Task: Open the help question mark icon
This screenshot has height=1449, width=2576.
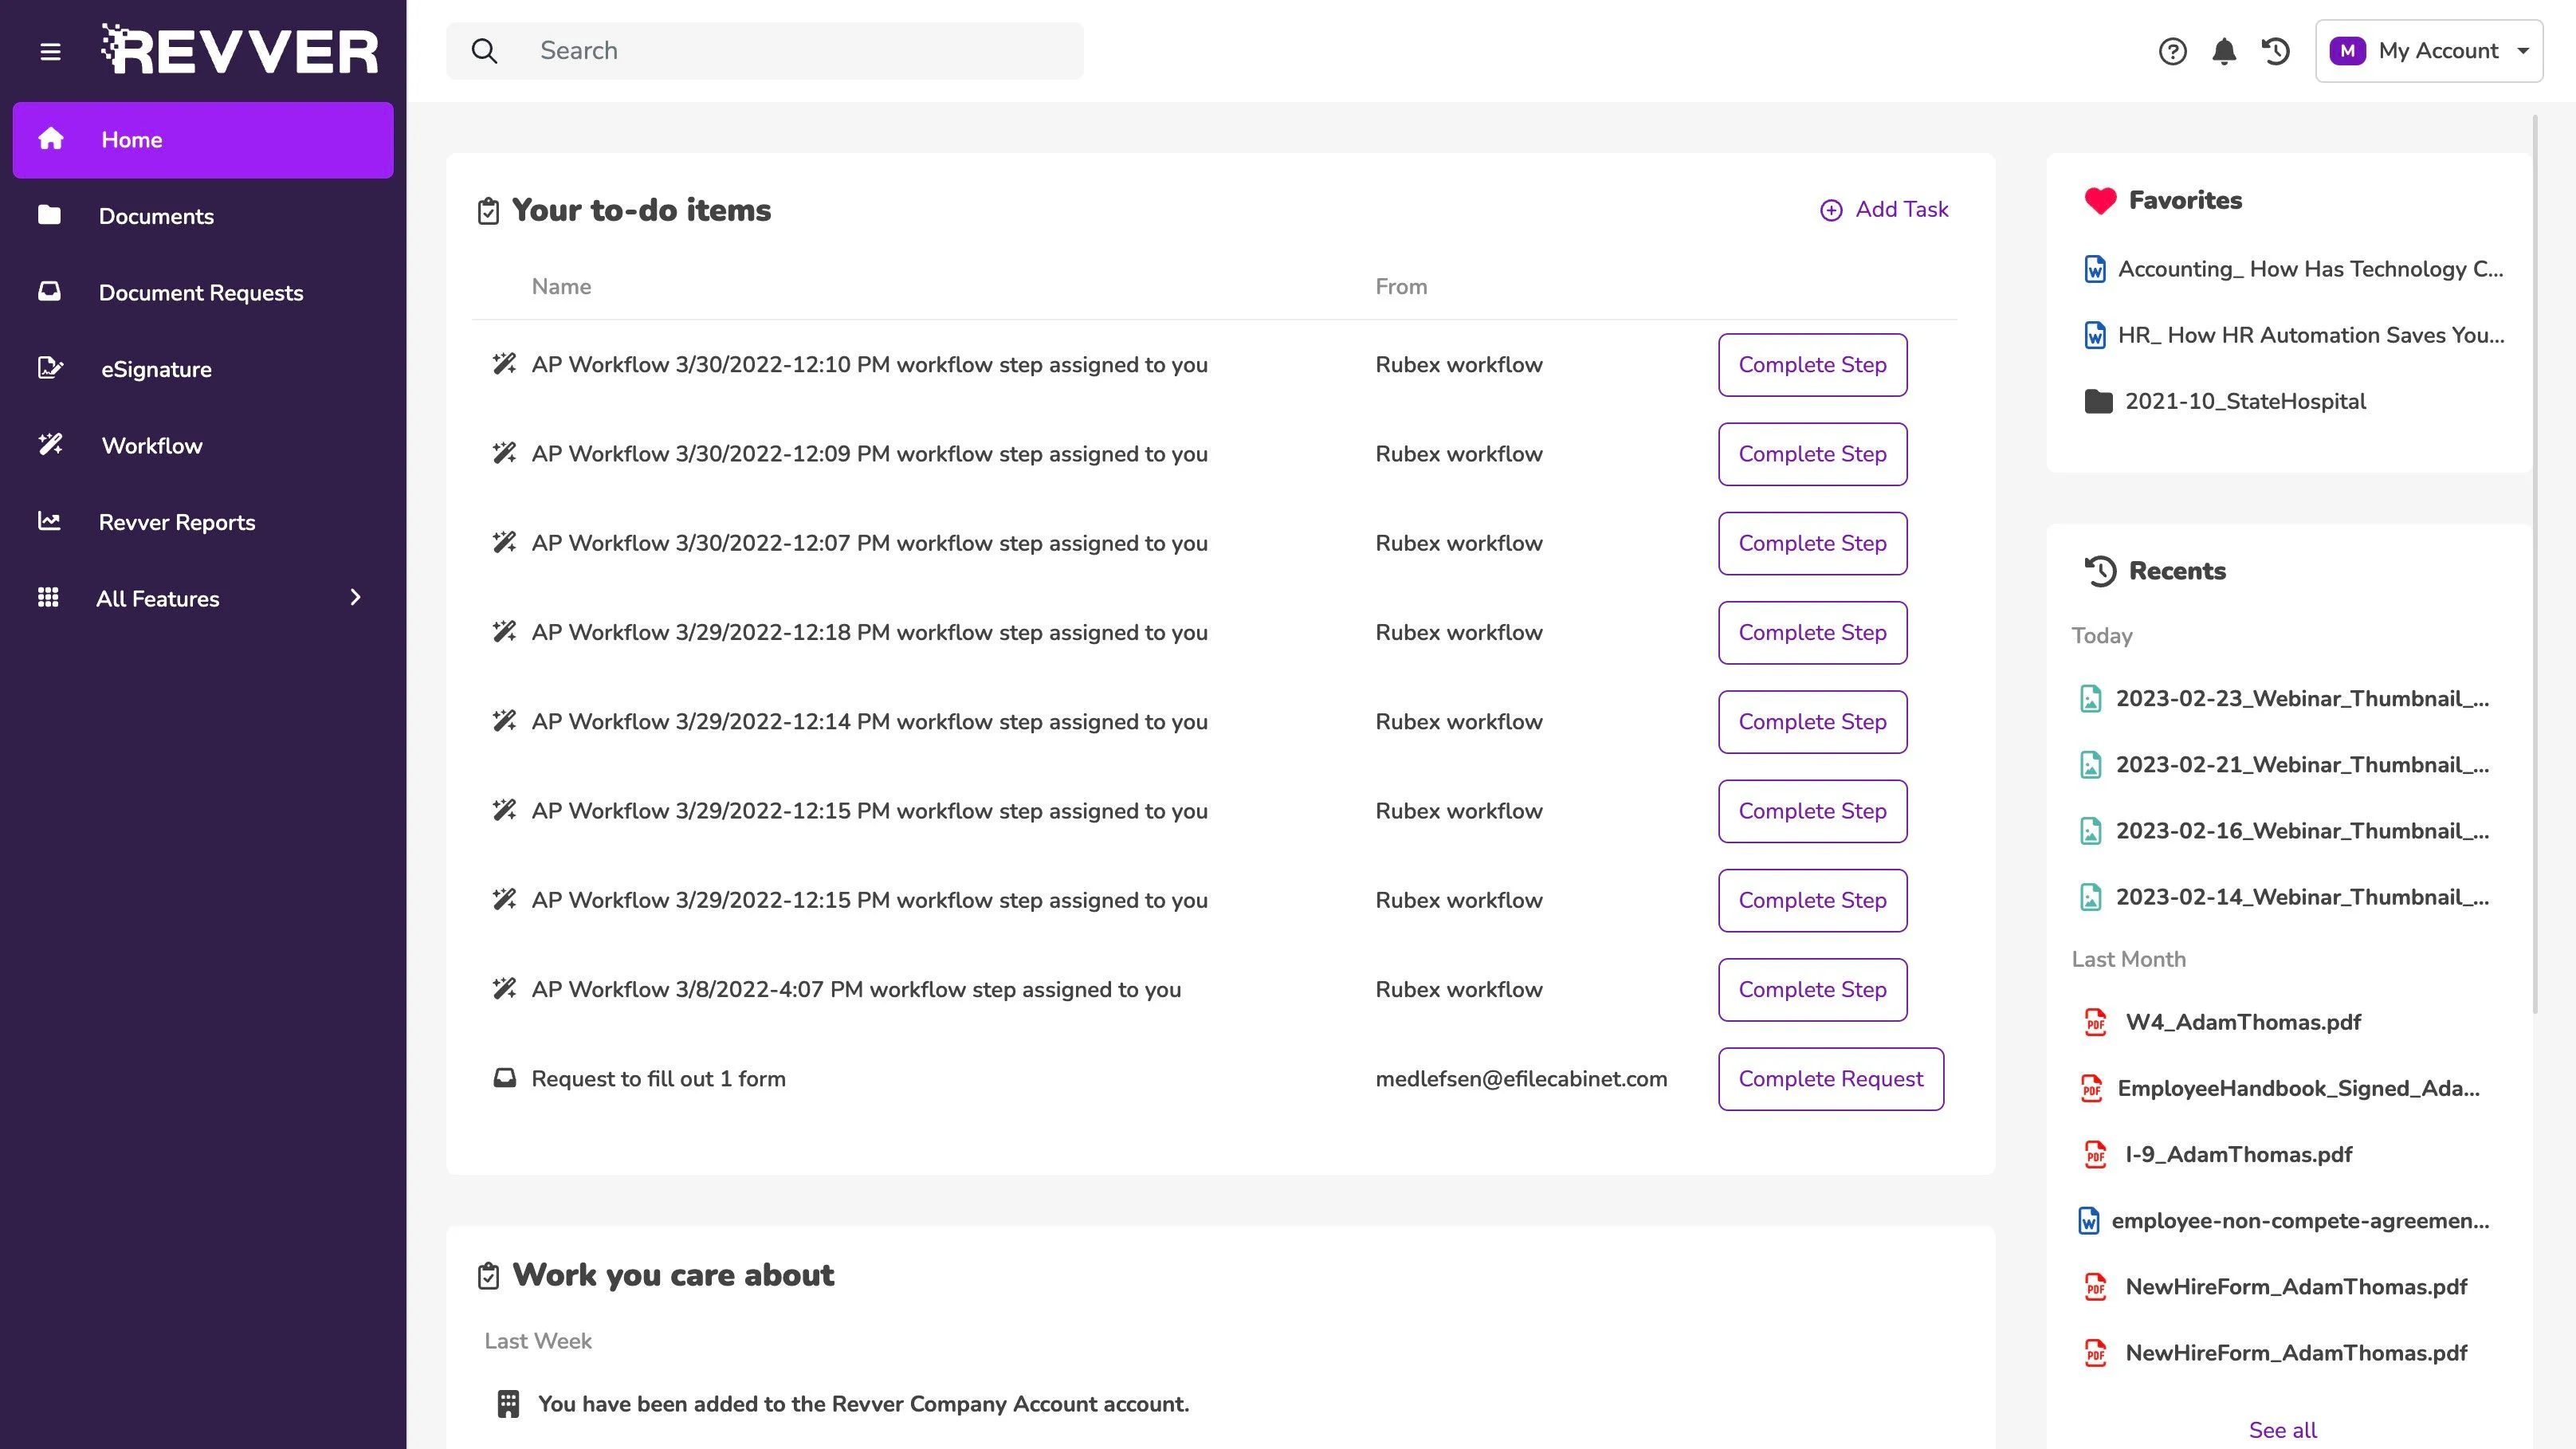Action: coord(2172,51)
